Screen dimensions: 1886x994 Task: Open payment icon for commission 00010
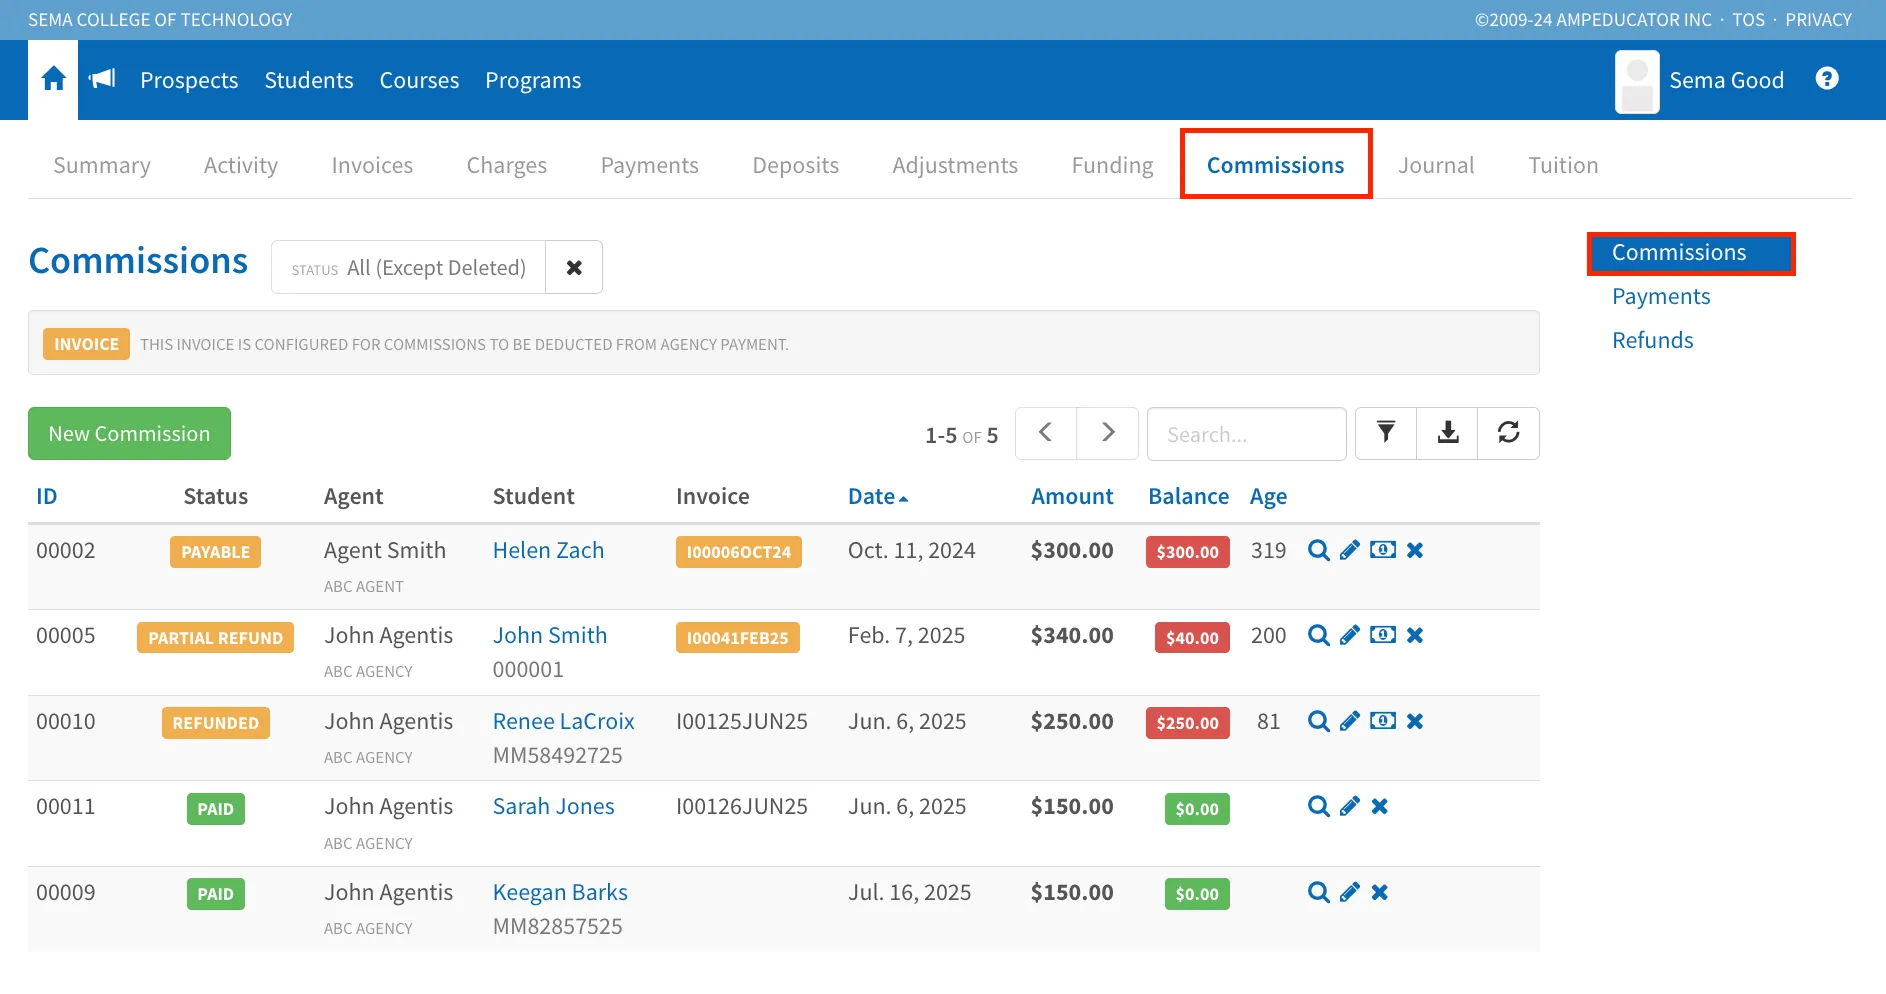coord(1383,721)
